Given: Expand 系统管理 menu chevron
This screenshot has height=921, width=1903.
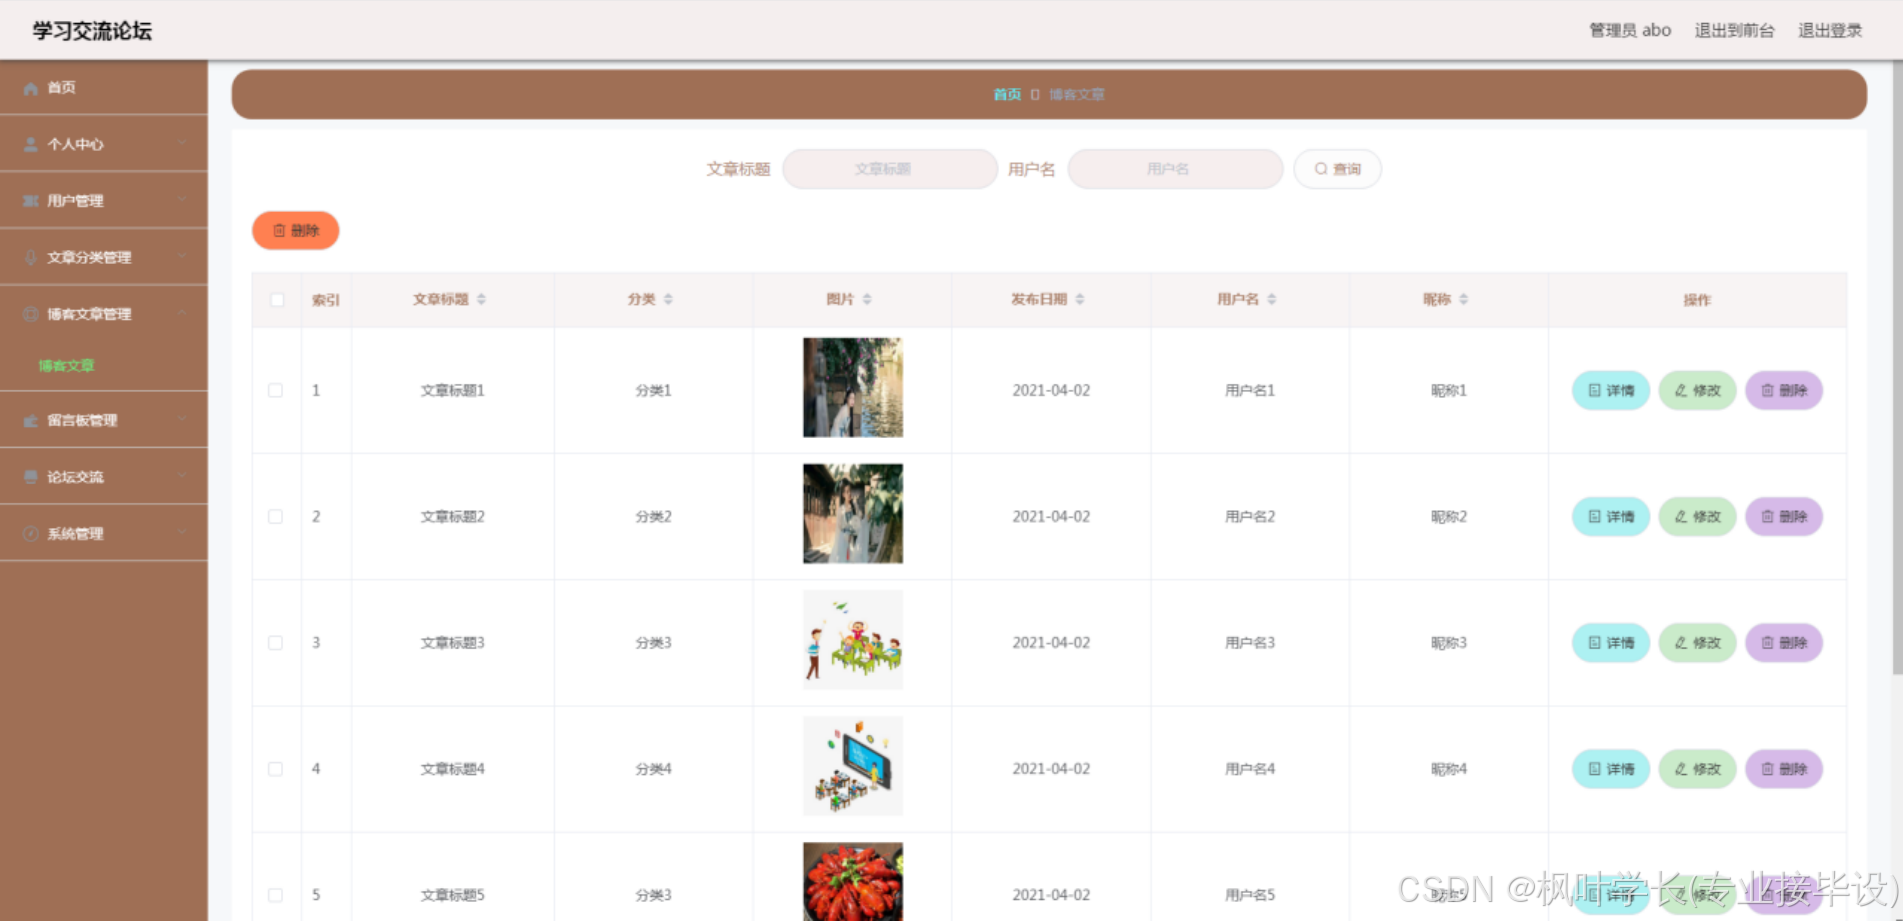Looking at the screenshot, I should coord(182,533).
